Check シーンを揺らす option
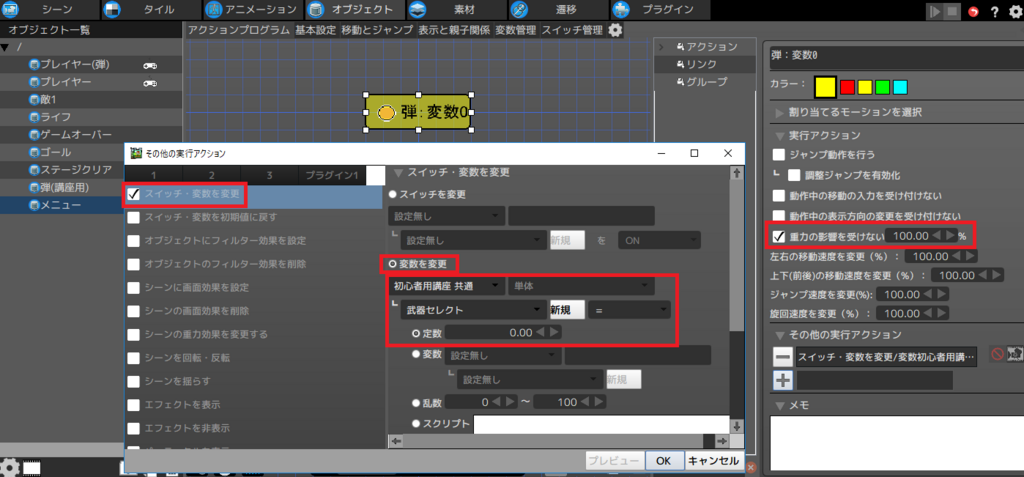This screenshot has width=1024, height=477. (x=133, y=381)
